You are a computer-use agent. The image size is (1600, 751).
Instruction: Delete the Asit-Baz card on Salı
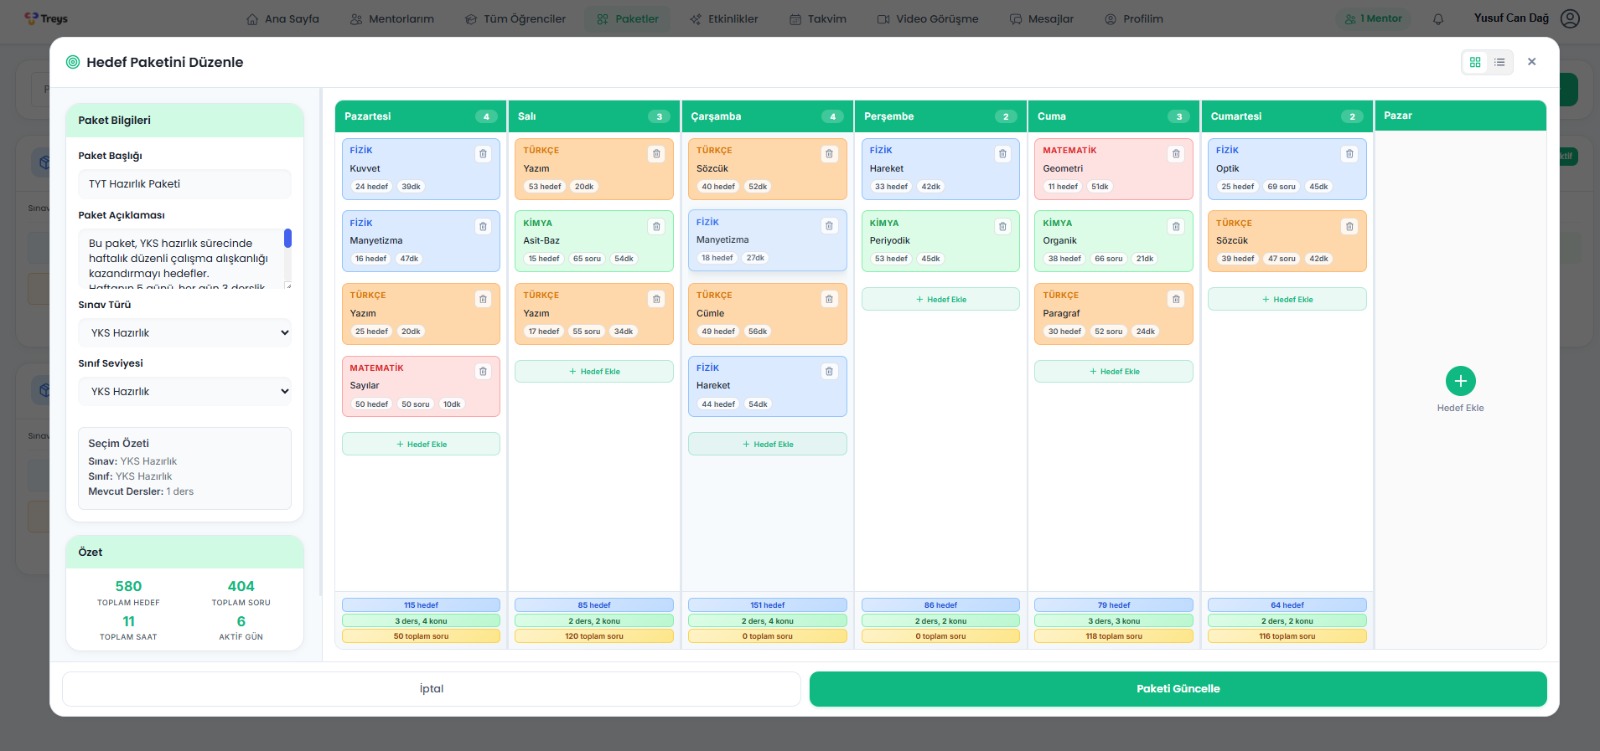(x=656, y=227)
